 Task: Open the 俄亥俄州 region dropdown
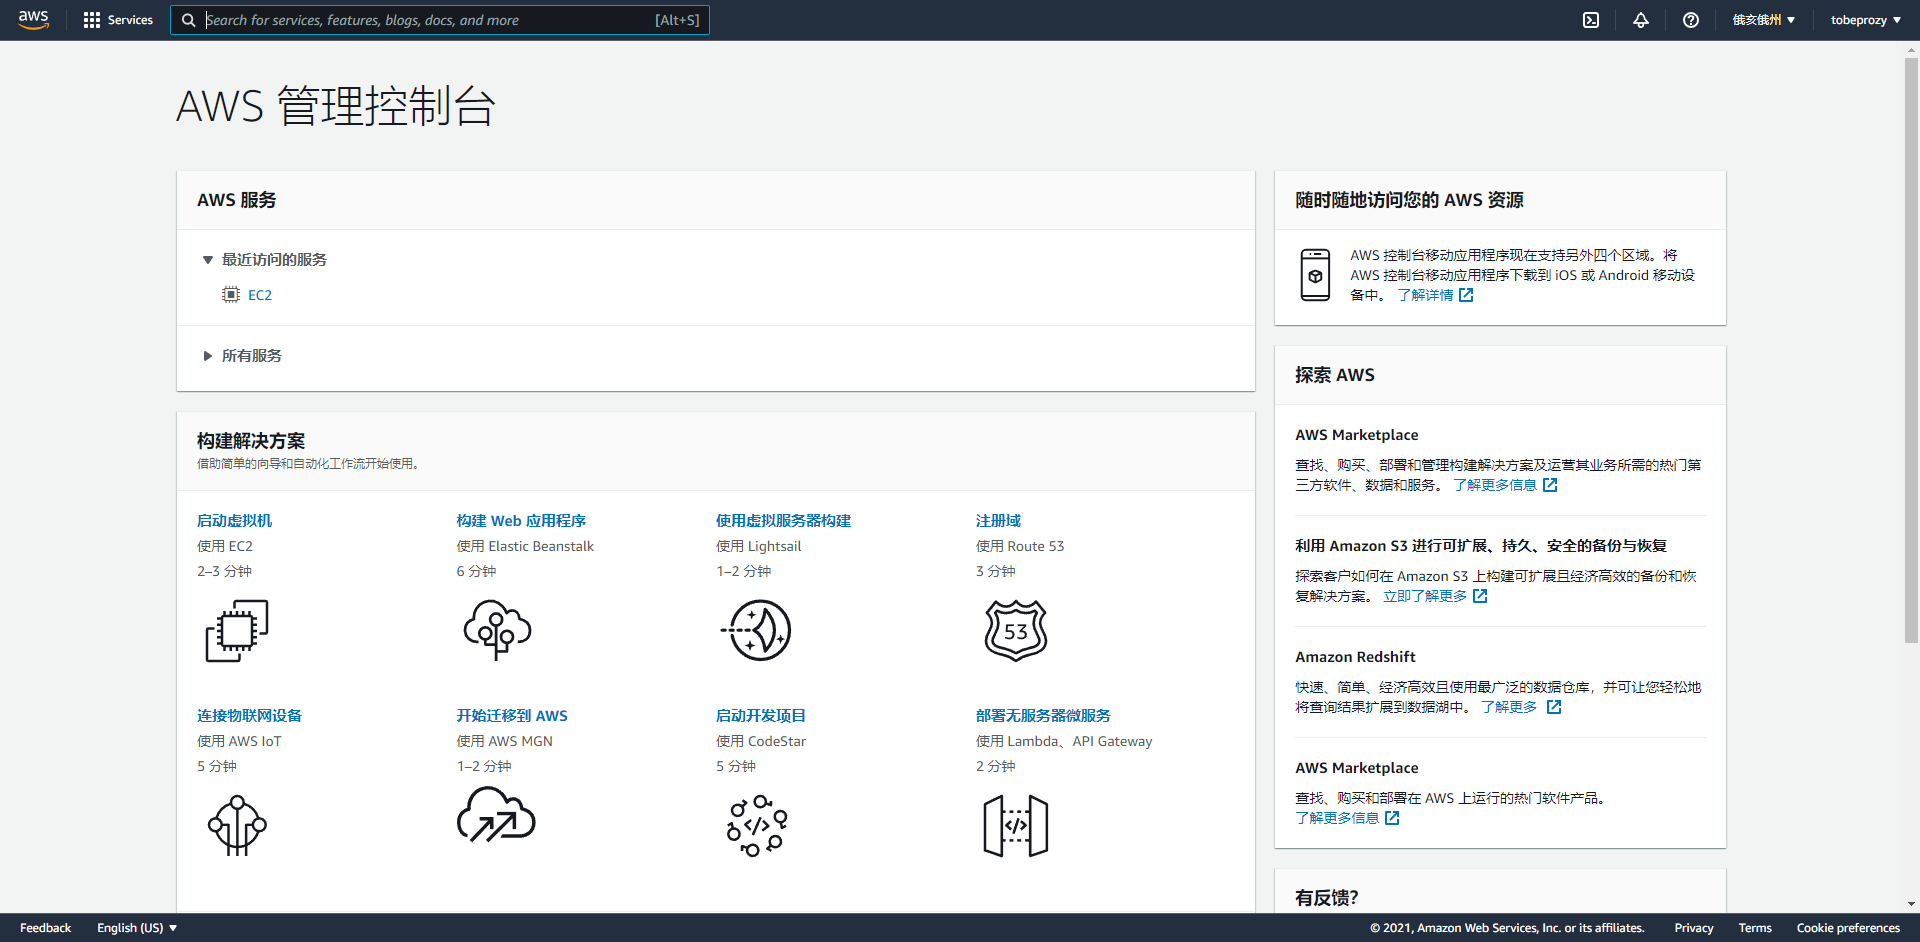coord(1764,20)
